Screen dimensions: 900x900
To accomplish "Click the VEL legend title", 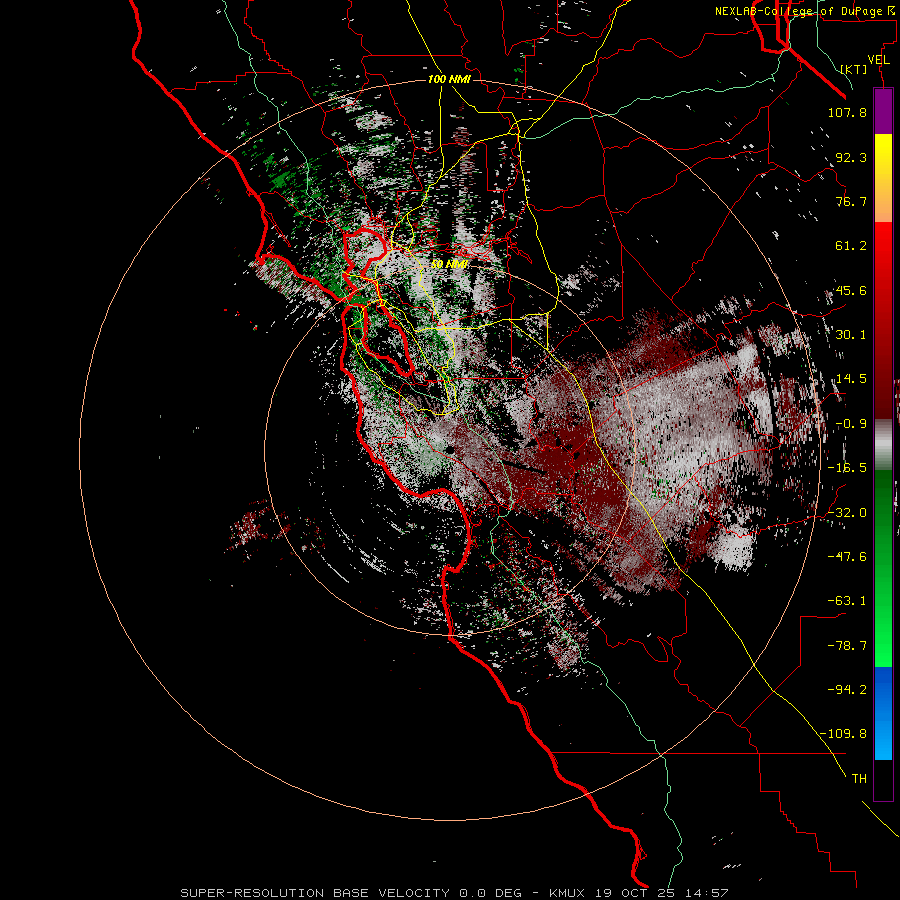I will point(878,60).
